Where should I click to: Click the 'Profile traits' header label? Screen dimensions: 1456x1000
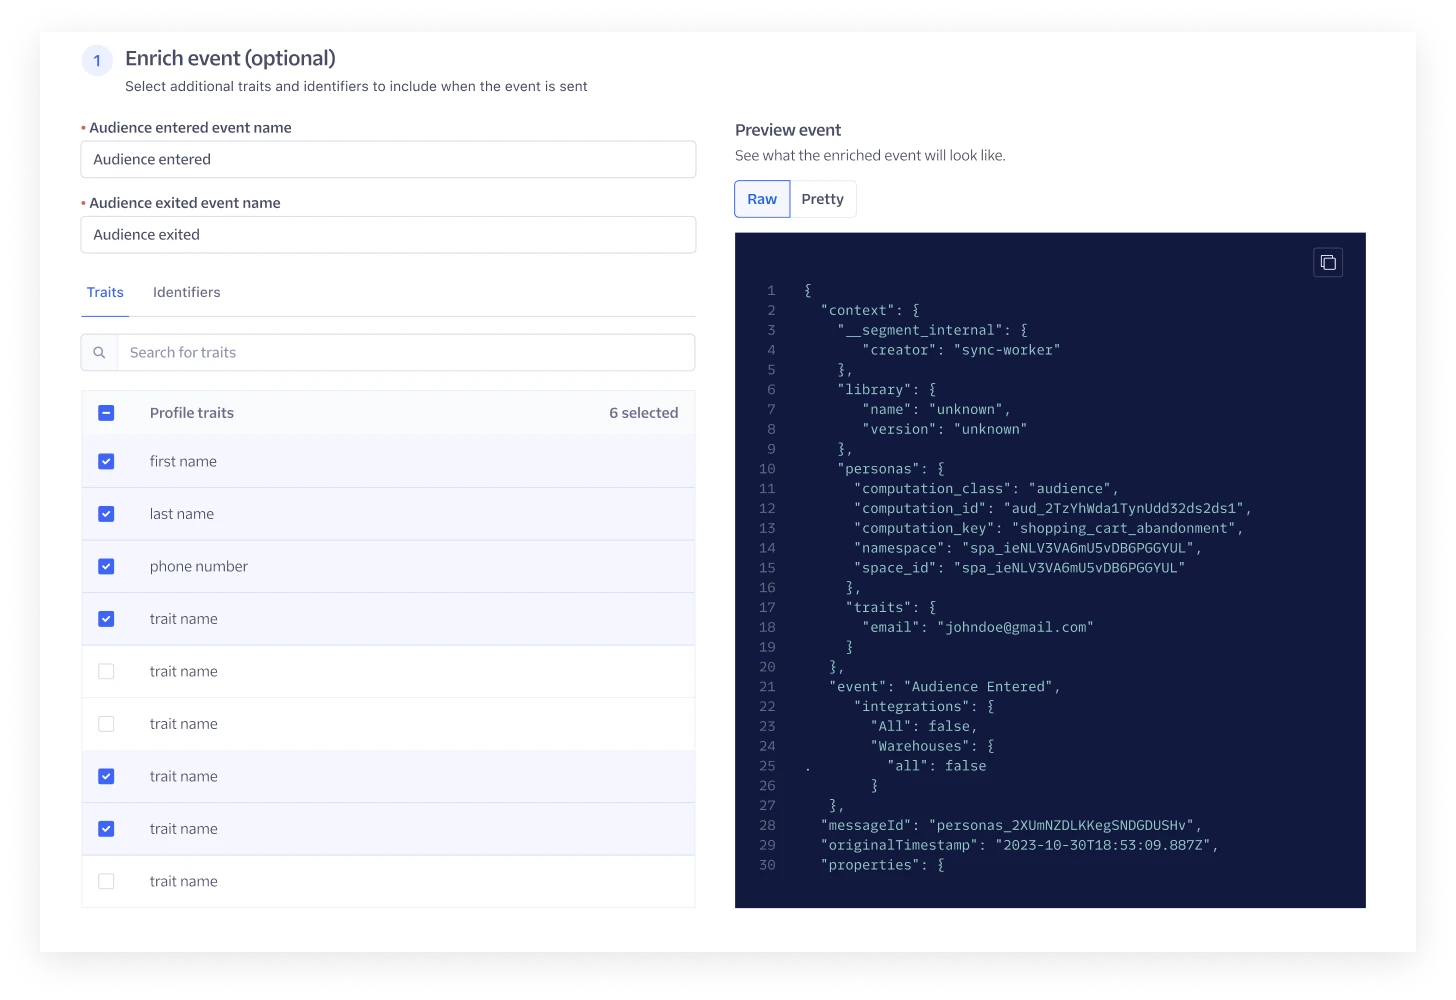click(x=192, y=413)
